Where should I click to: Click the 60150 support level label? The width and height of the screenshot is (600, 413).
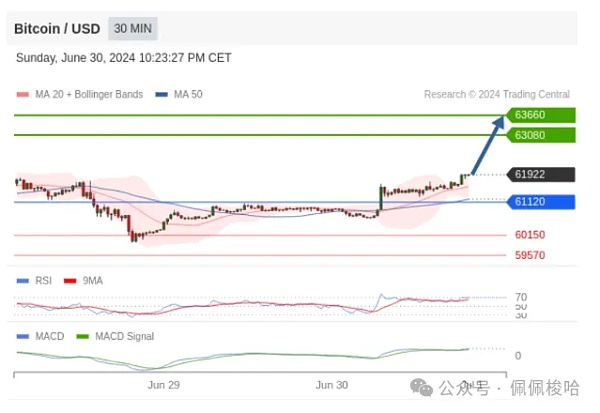tap(530, 235)
